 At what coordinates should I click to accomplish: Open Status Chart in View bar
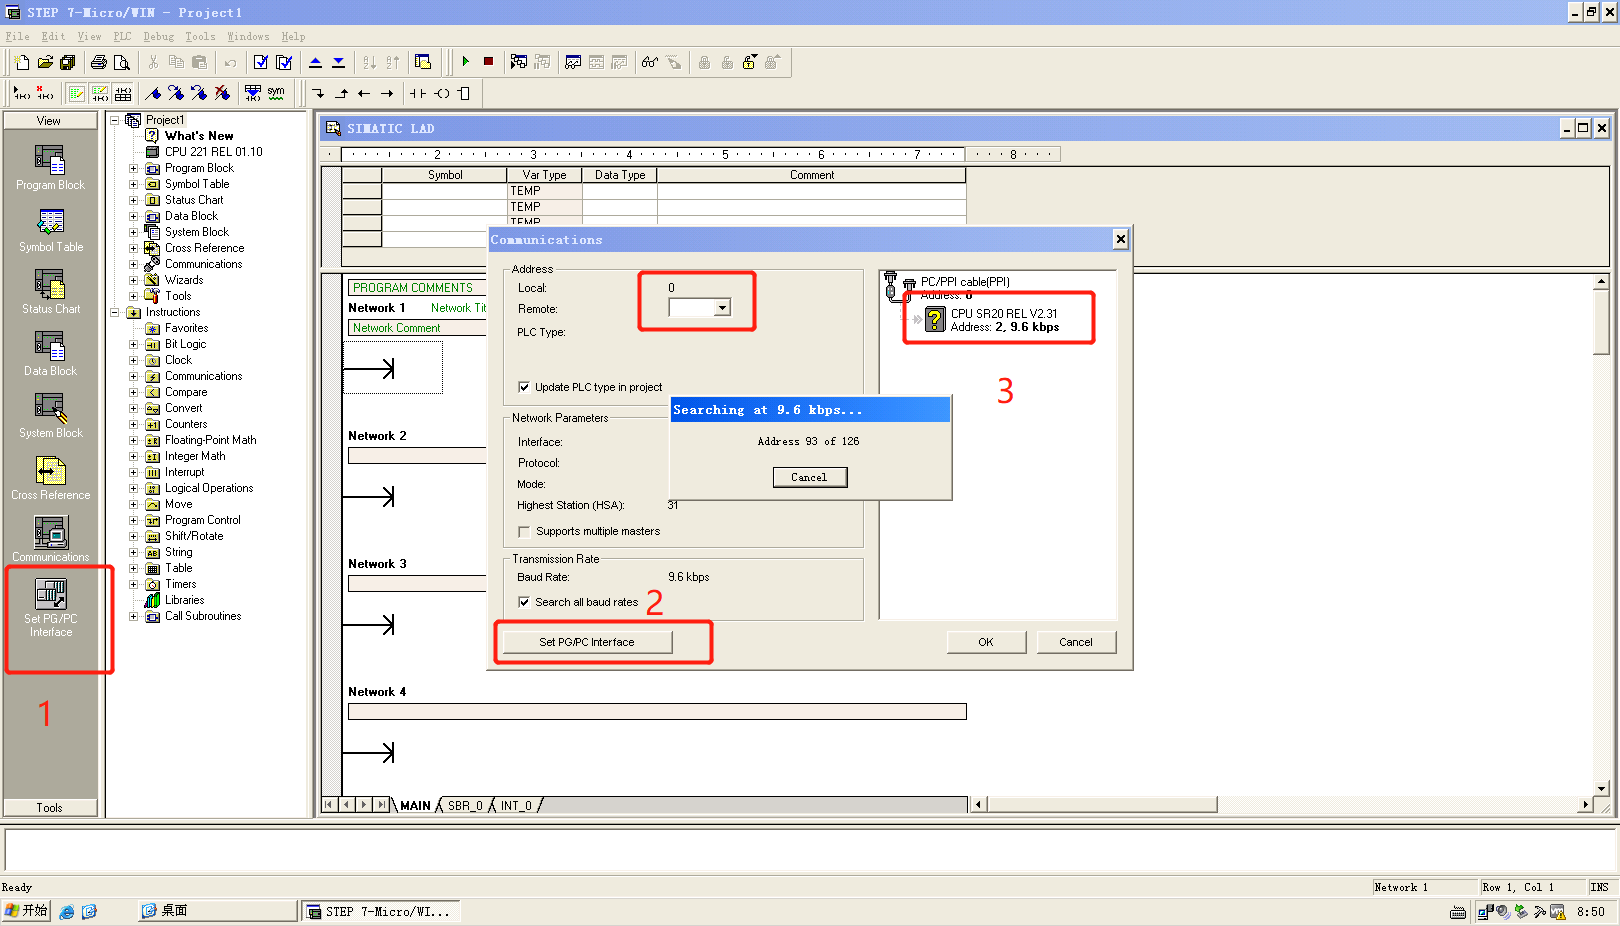tap(50, 291)
